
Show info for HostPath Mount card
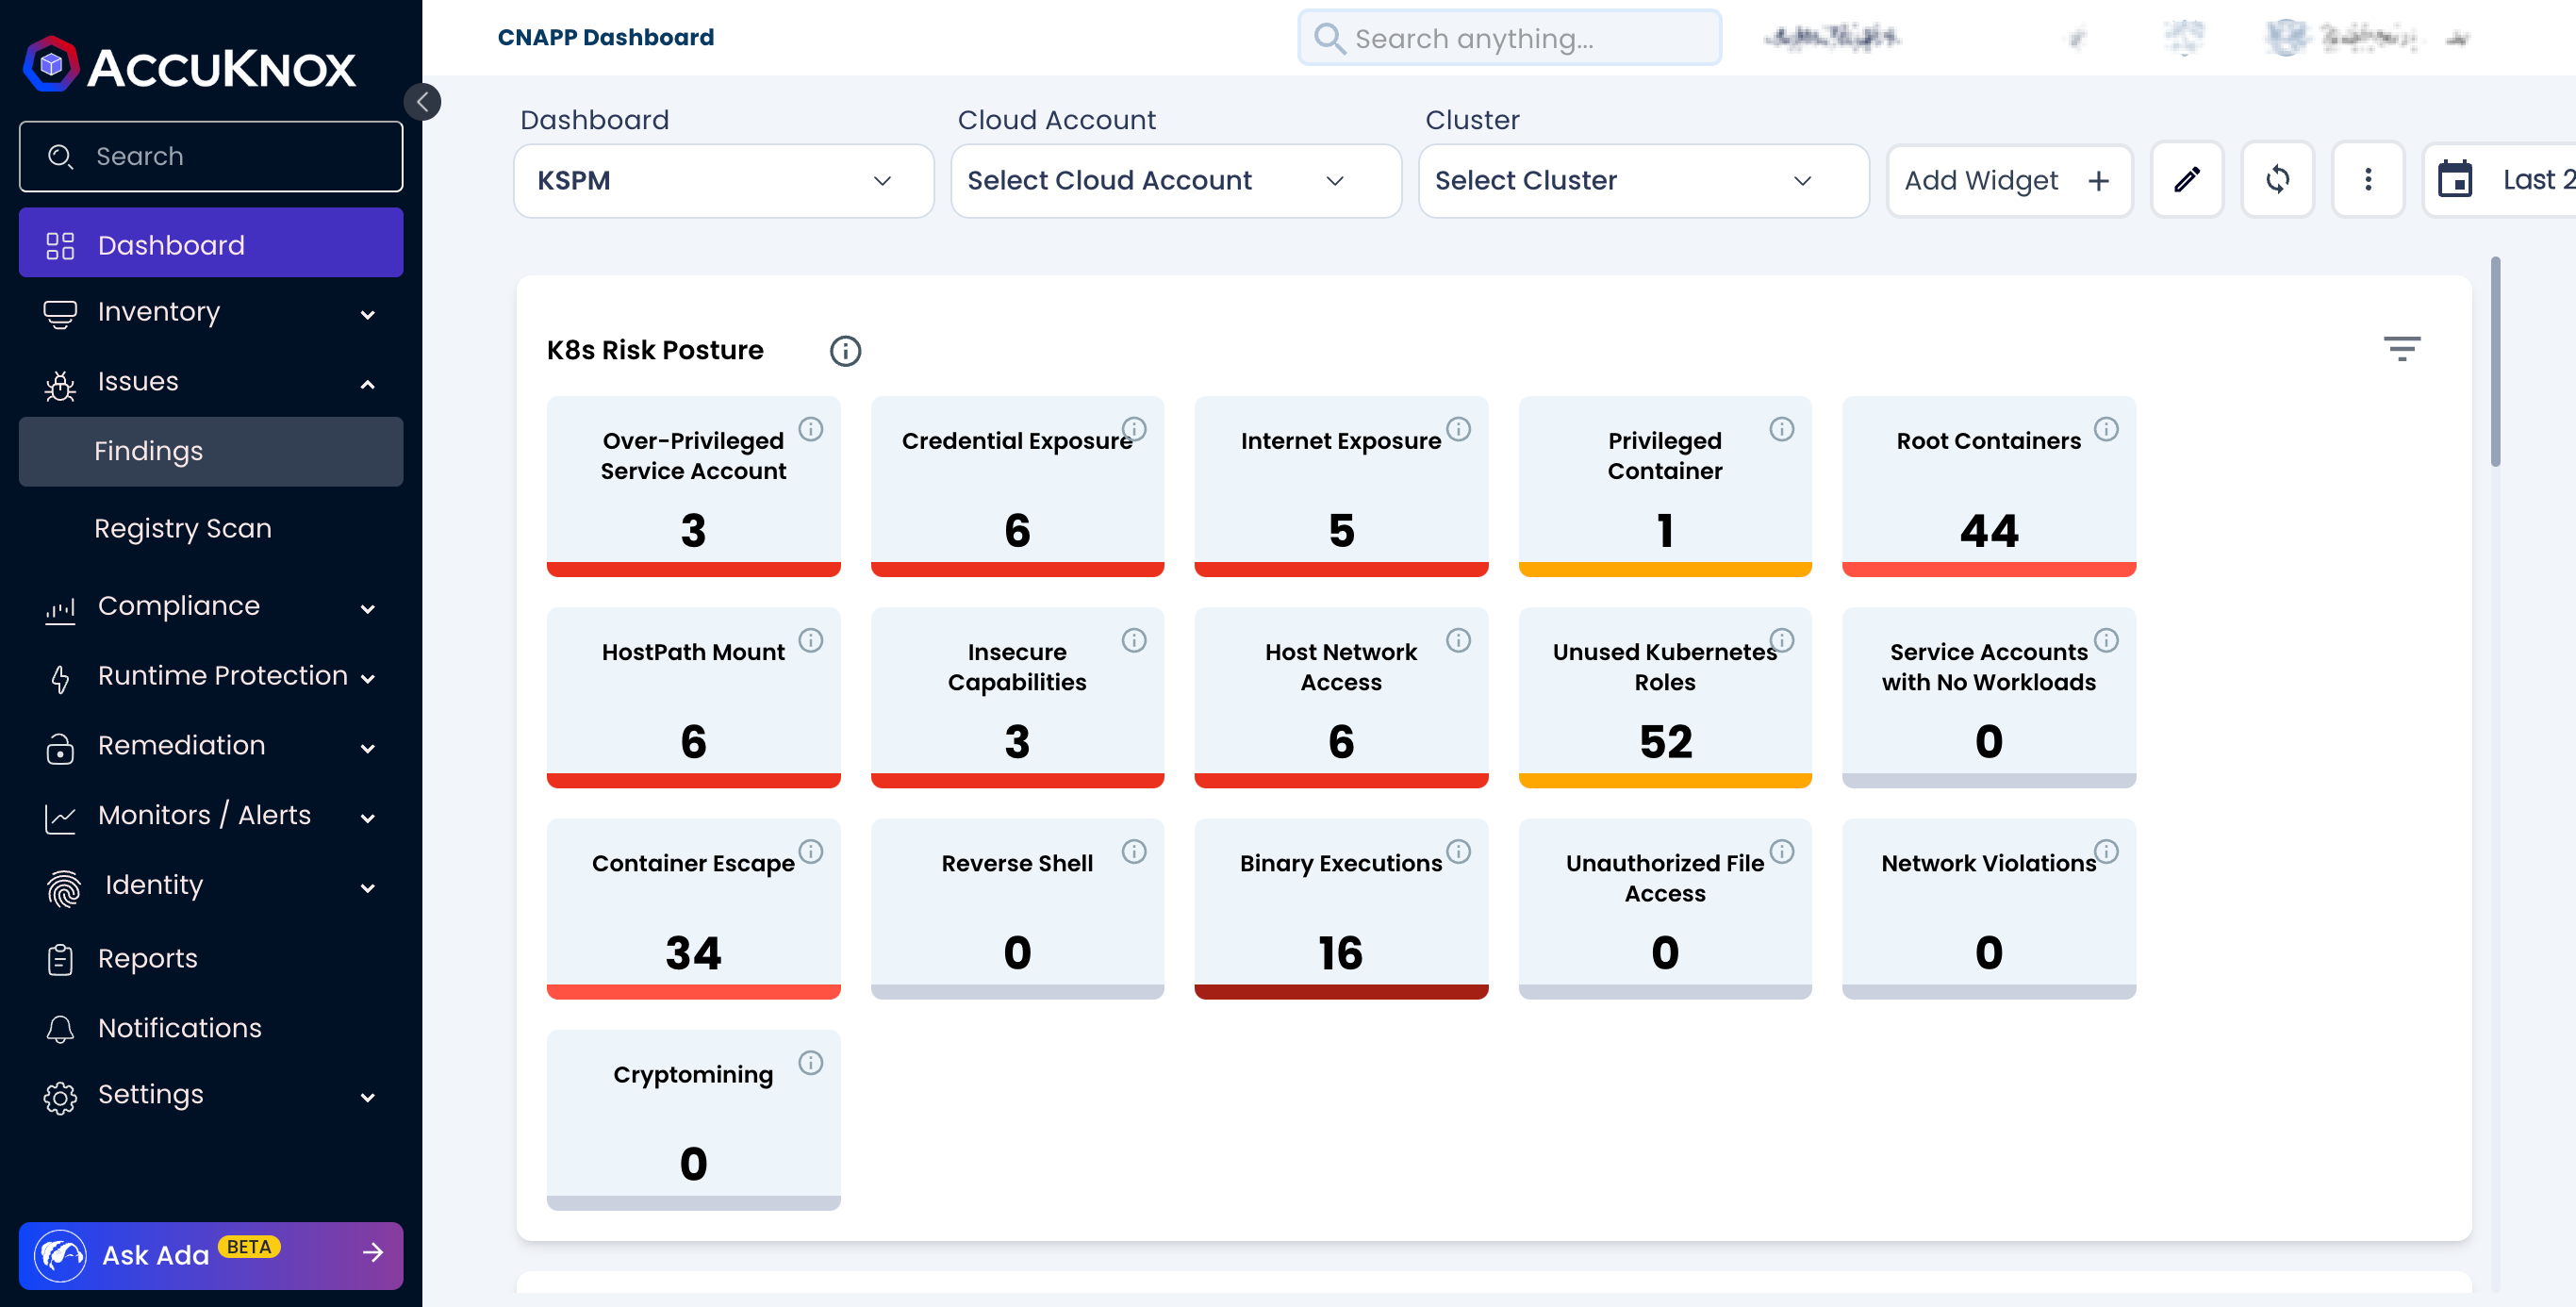(x=811, y=640)
